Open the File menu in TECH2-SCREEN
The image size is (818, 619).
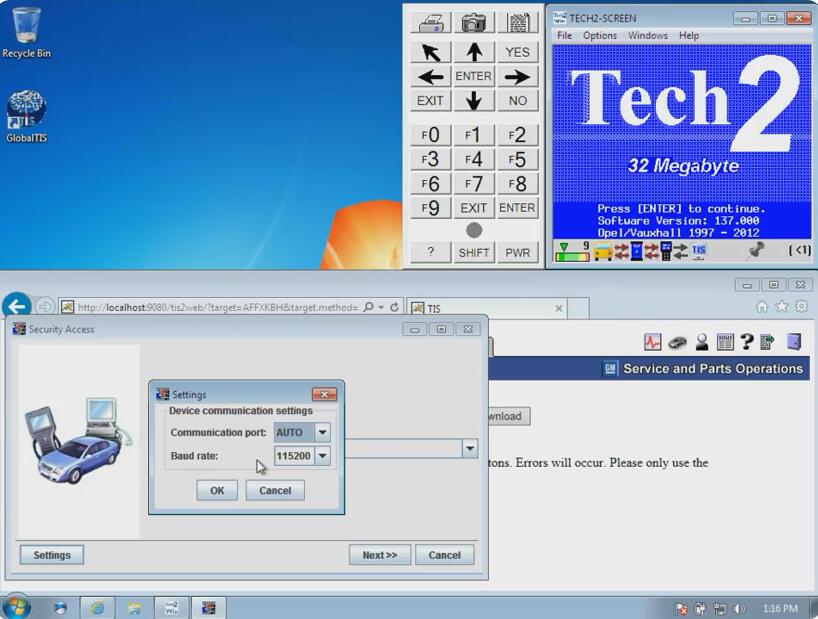click(564, 35)
